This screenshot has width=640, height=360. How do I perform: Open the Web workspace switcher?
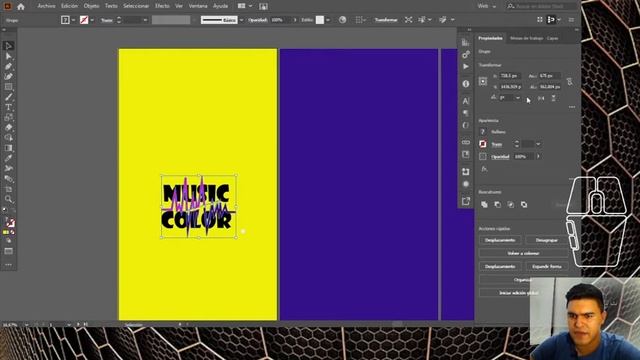coord(487,6)
